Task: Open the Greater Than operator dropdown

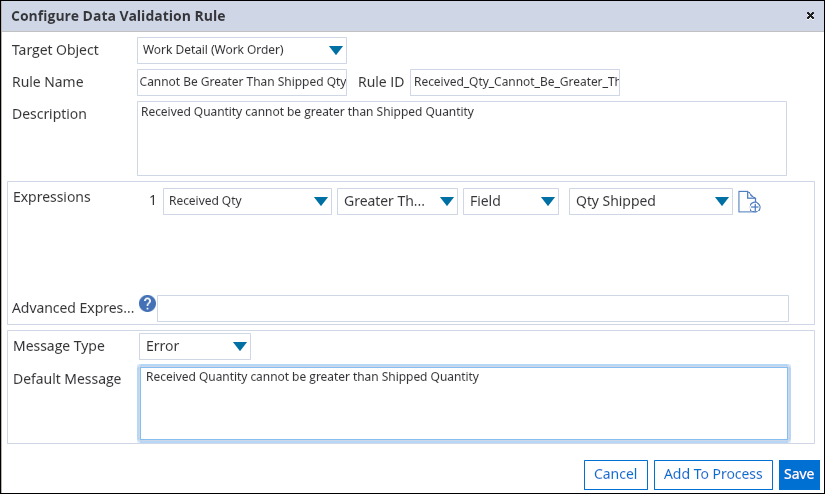Action: pos(397,201)
